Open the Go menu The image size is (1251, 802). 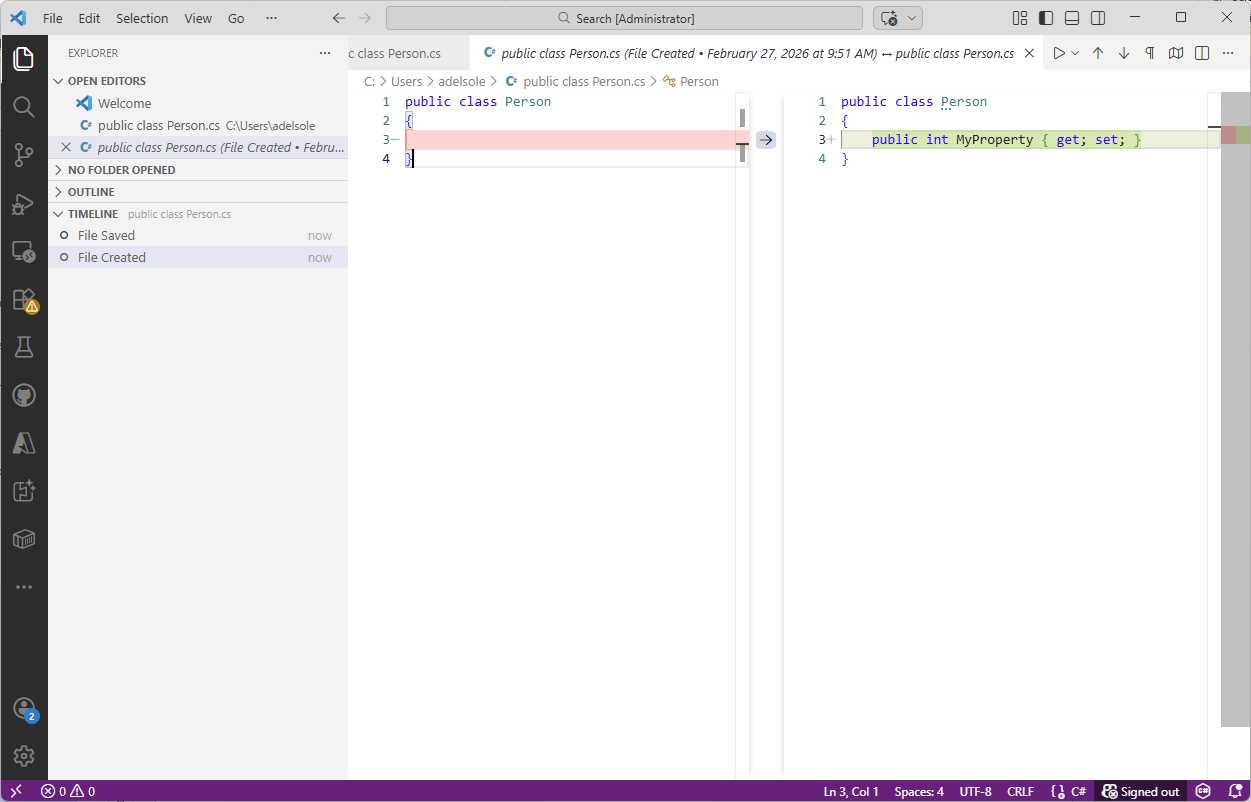click(x=236, y=18)
